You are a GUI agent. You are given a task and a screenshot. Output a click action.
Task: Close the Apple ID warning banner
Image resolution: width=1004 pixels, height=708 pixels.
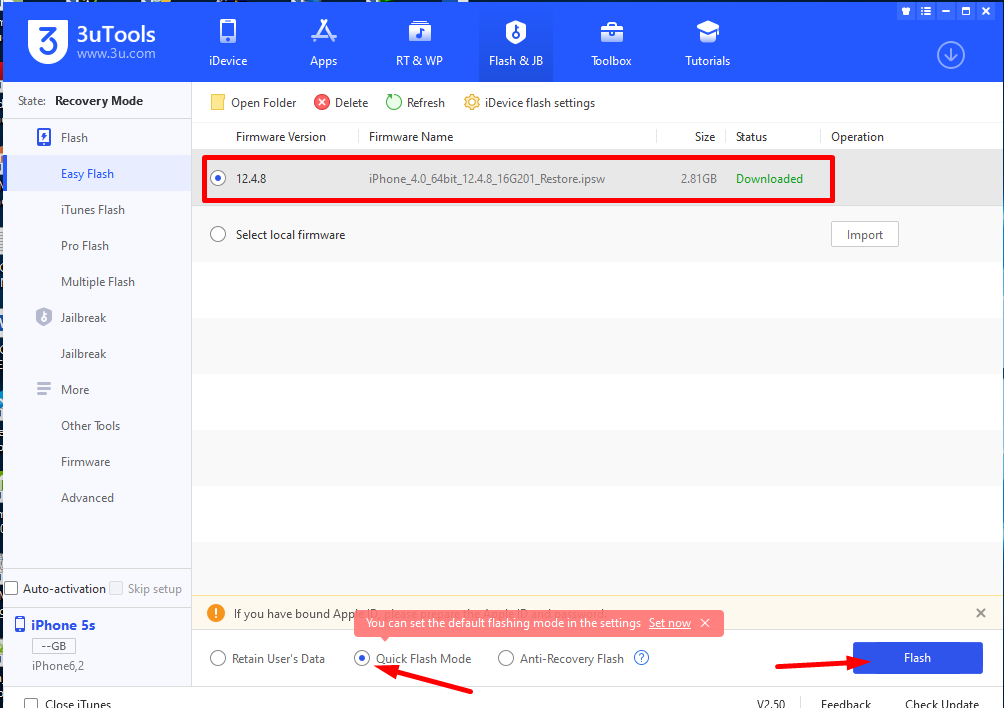click(x=980, y=613)
